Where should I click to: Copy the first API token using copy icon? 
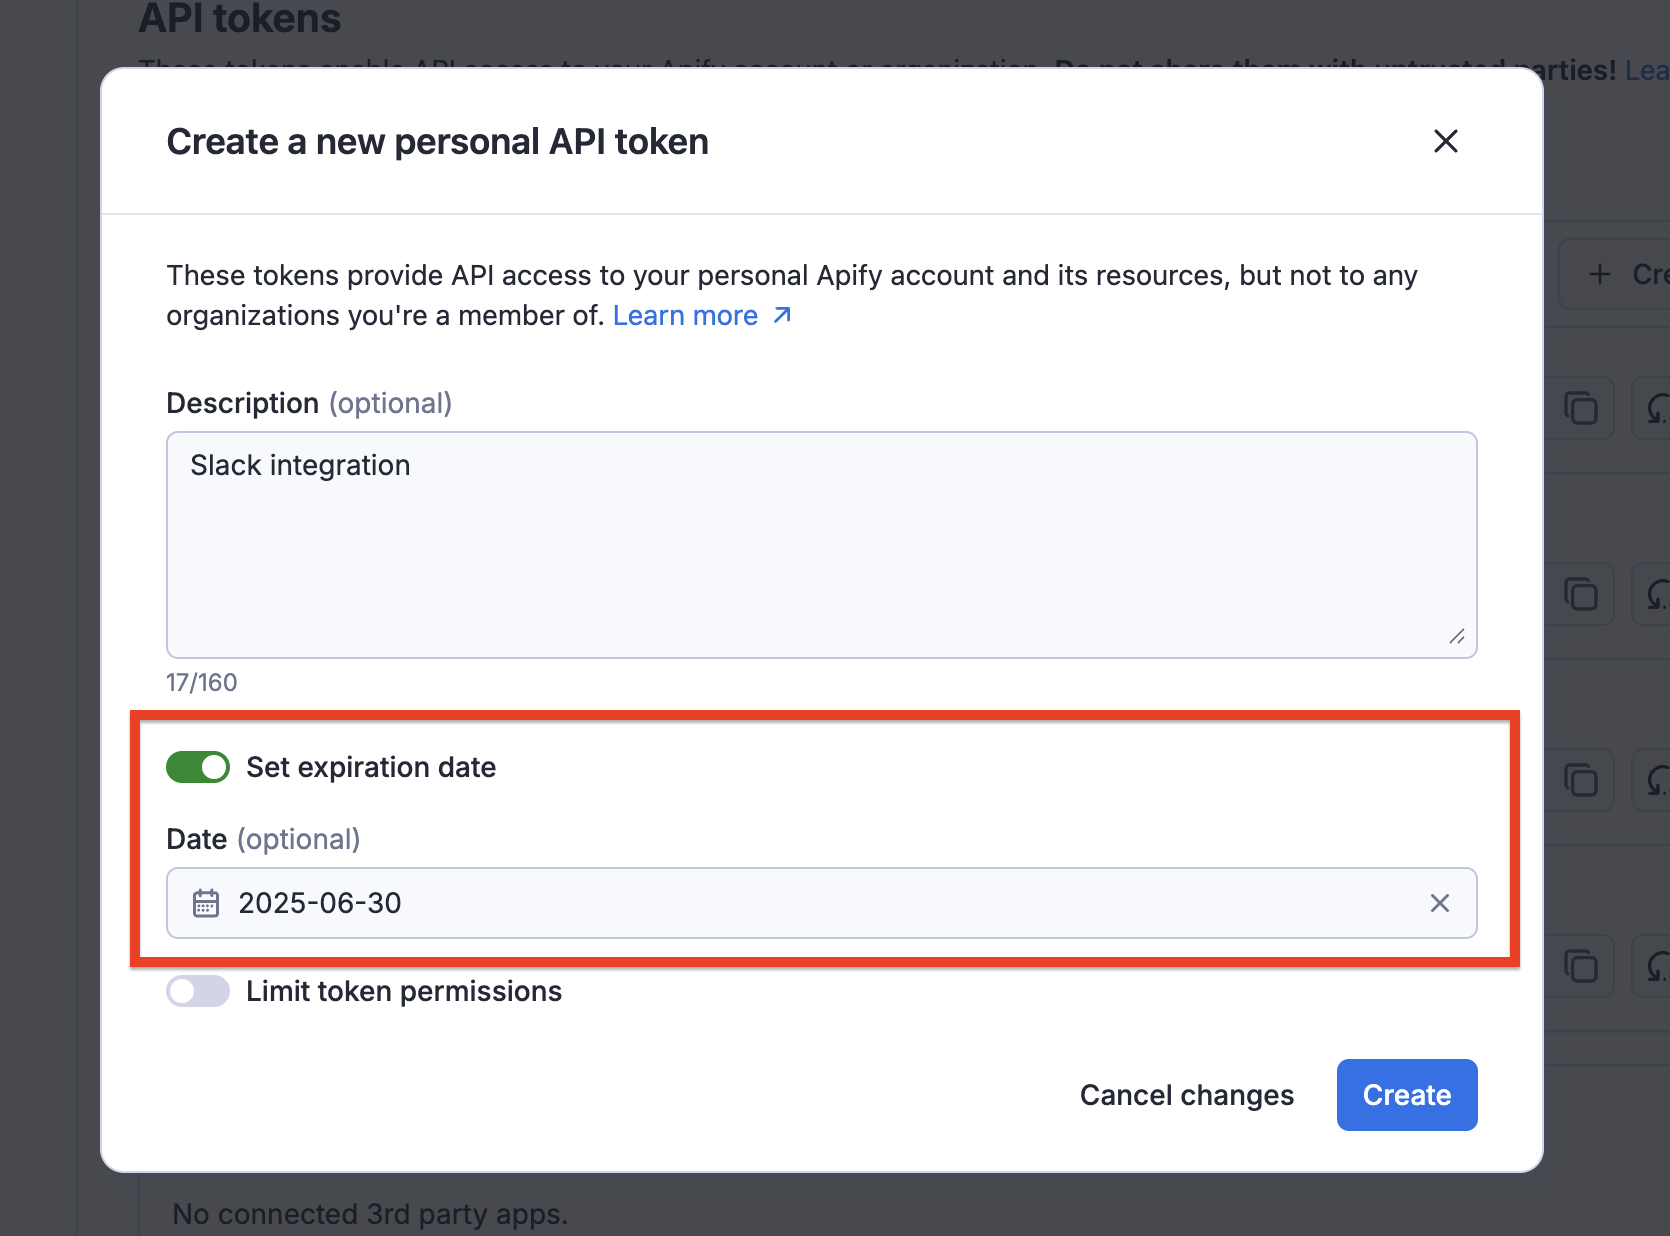coord(1581,408)
